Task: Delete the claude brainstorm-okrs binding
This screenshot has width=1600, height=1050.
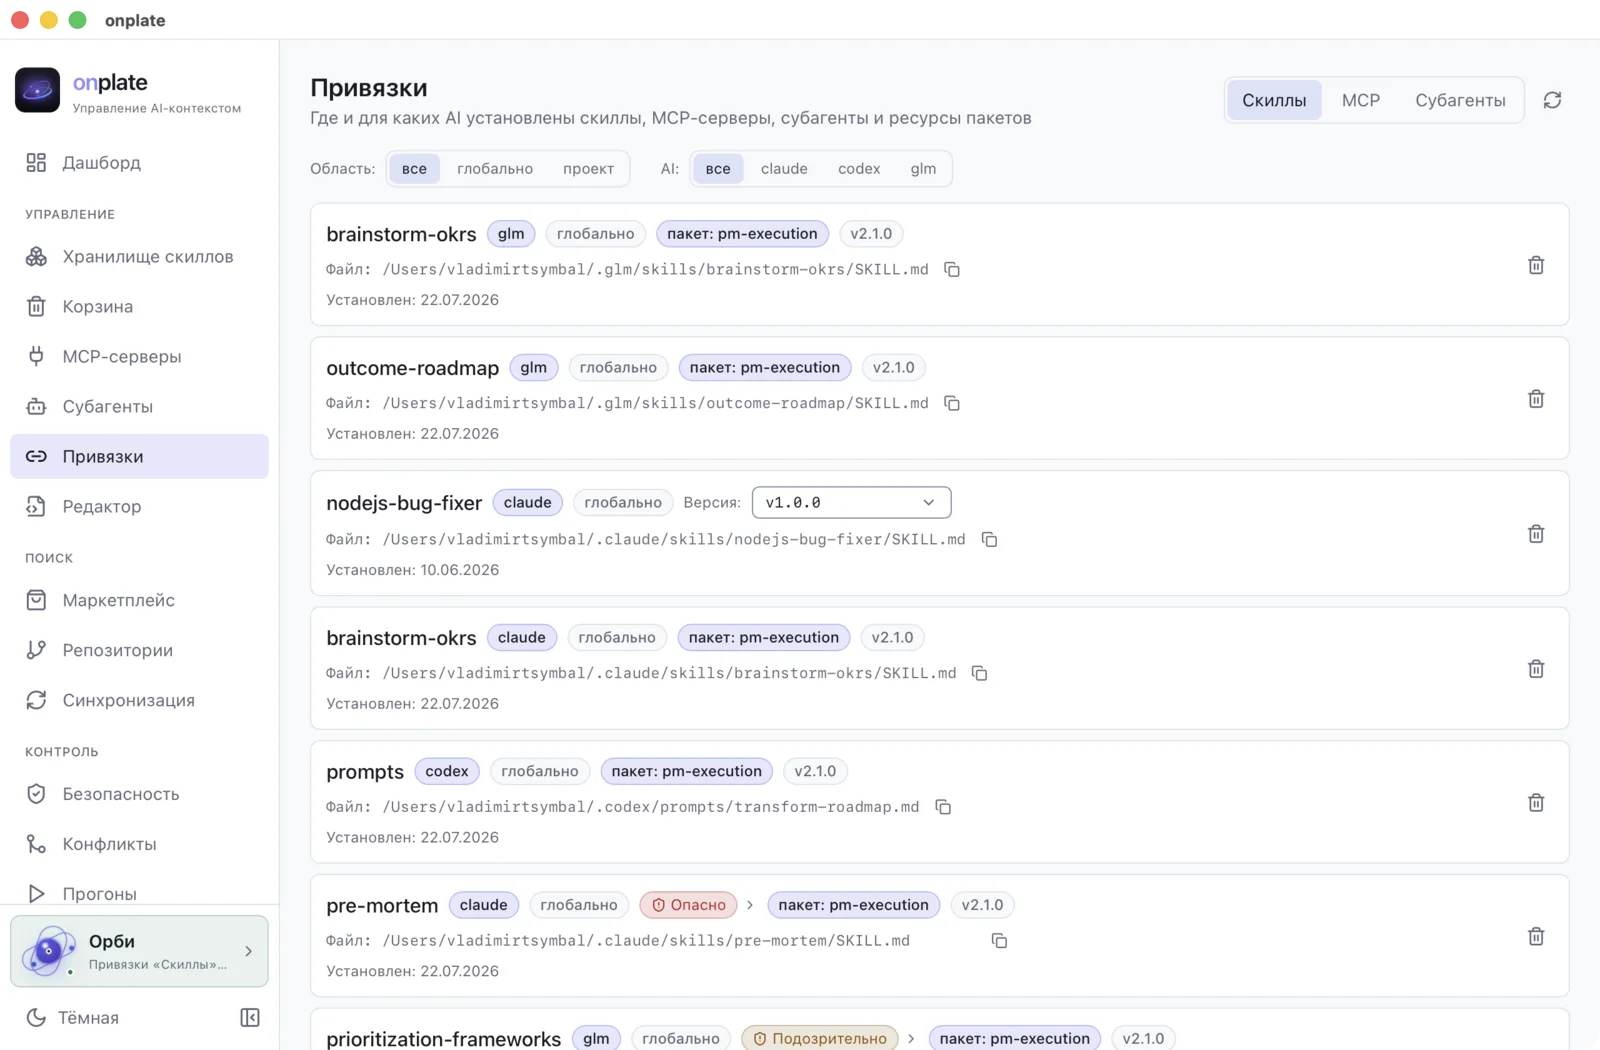Action: click(x=1536, y=669)
